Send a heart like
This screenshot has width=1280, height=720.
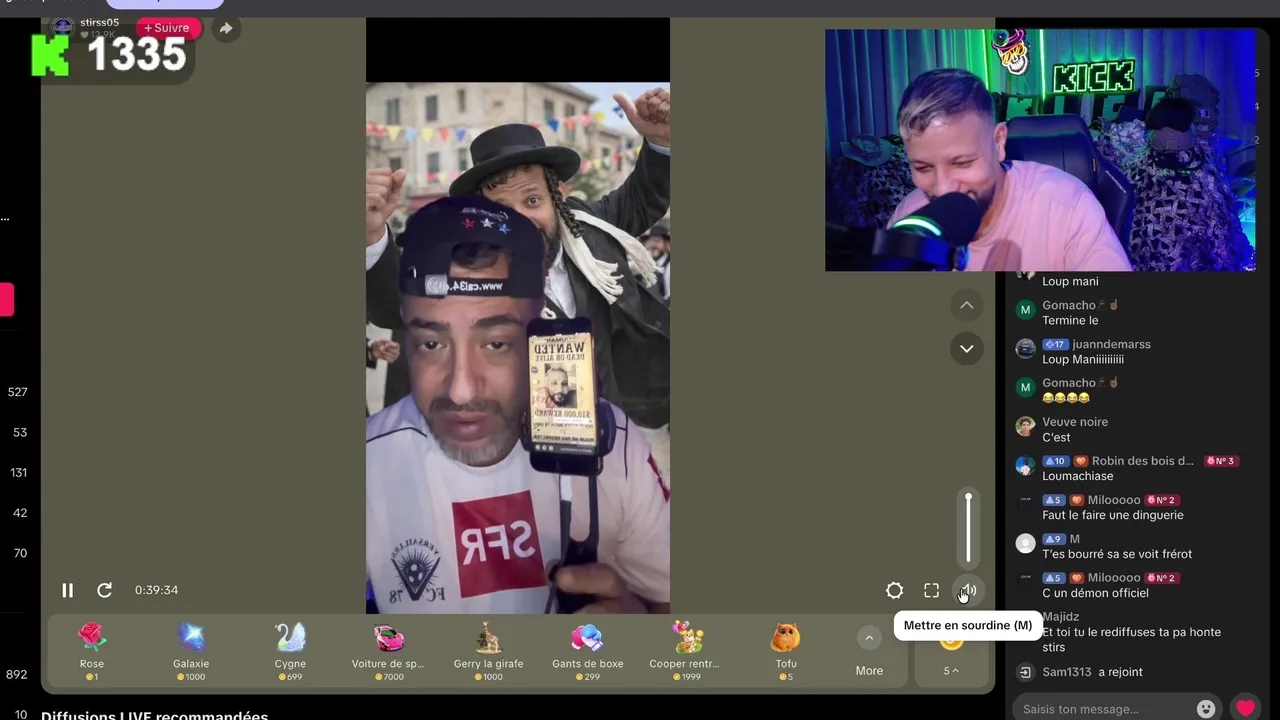[x=1245, y=708]
